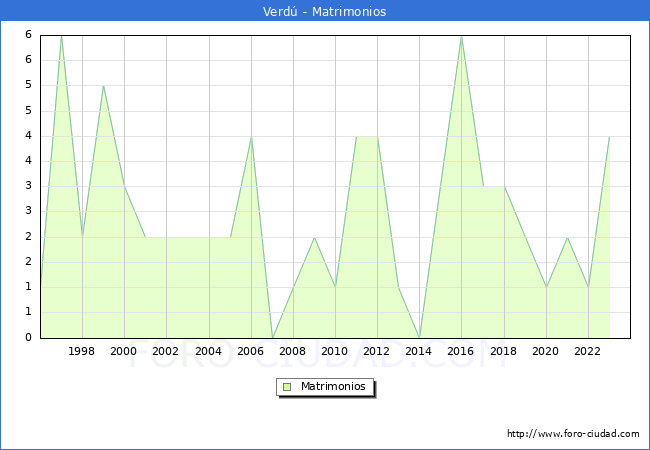Select the 2010 x-axis label
This screenshot has height=450, width=650.
click(335, 351)
